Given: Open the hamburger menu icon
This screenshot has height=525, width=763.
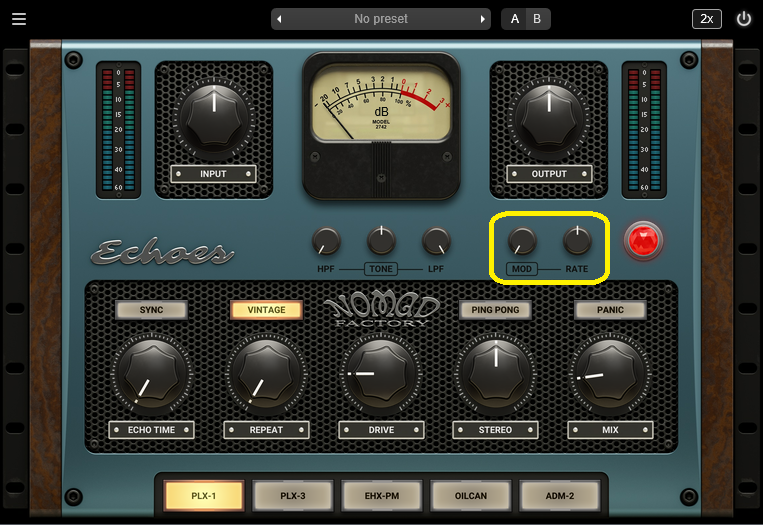Looking at the screenshot, I should [19, 19].
